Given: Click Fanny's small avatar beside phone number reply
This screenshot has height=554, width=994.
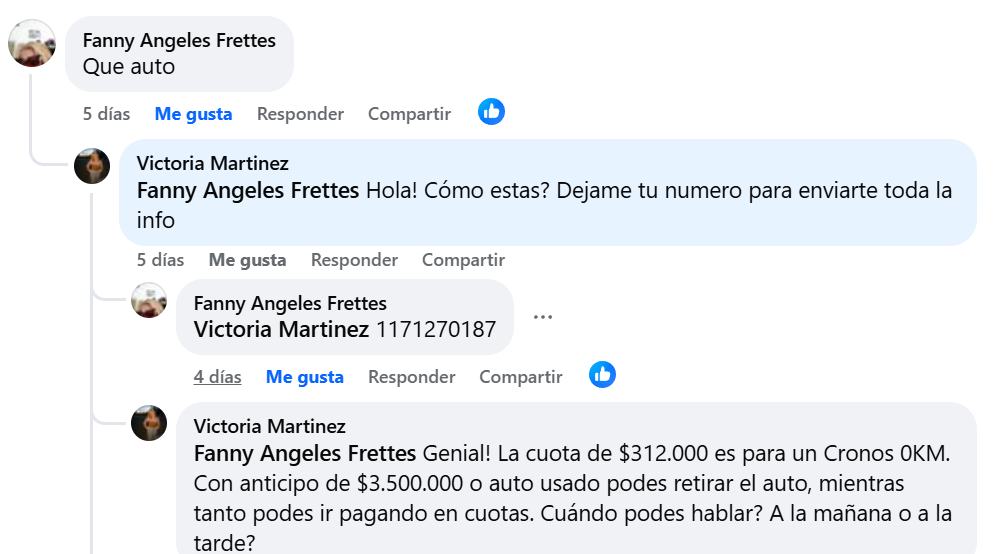Looking at the screenshot, I should click(x=149, y=300).
